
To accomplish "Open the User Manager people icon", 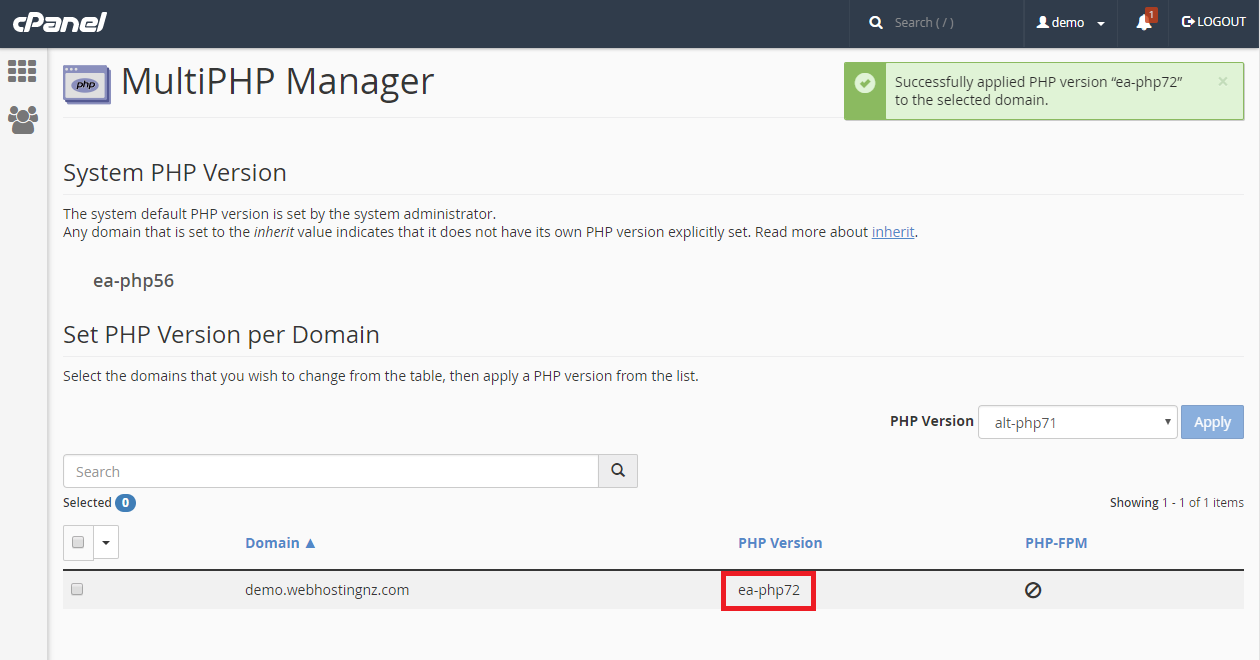I will 22,120.
